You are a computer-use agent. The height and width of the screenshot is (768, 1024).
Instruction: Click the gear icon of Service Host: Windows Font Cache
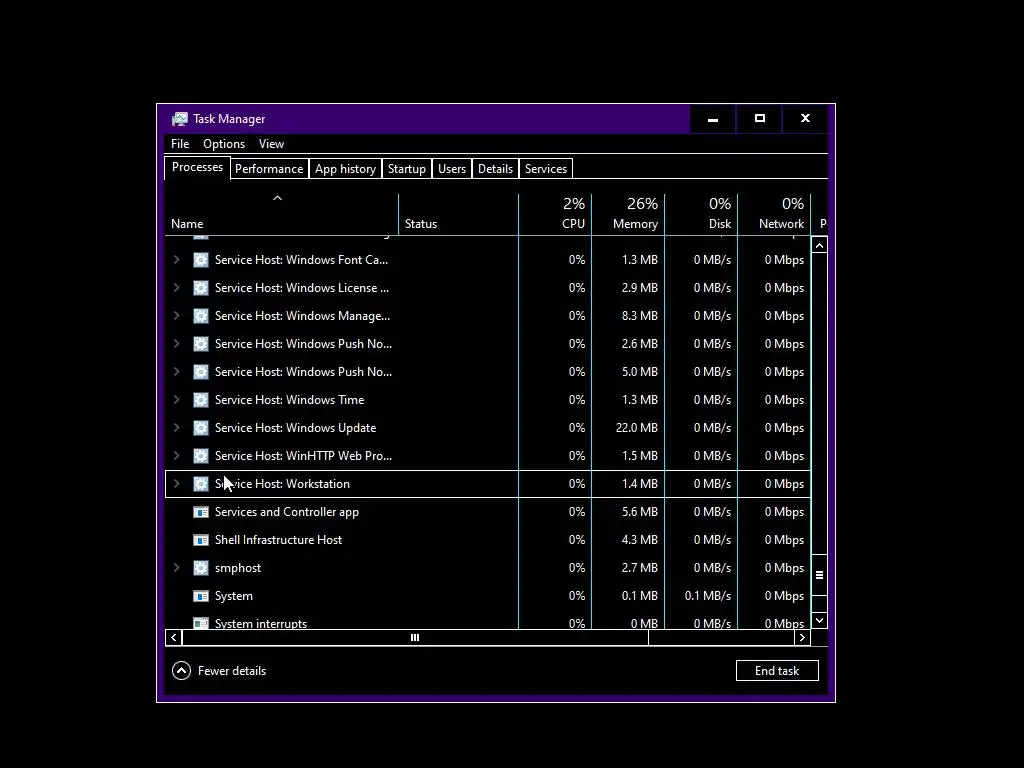coord(201,260)
